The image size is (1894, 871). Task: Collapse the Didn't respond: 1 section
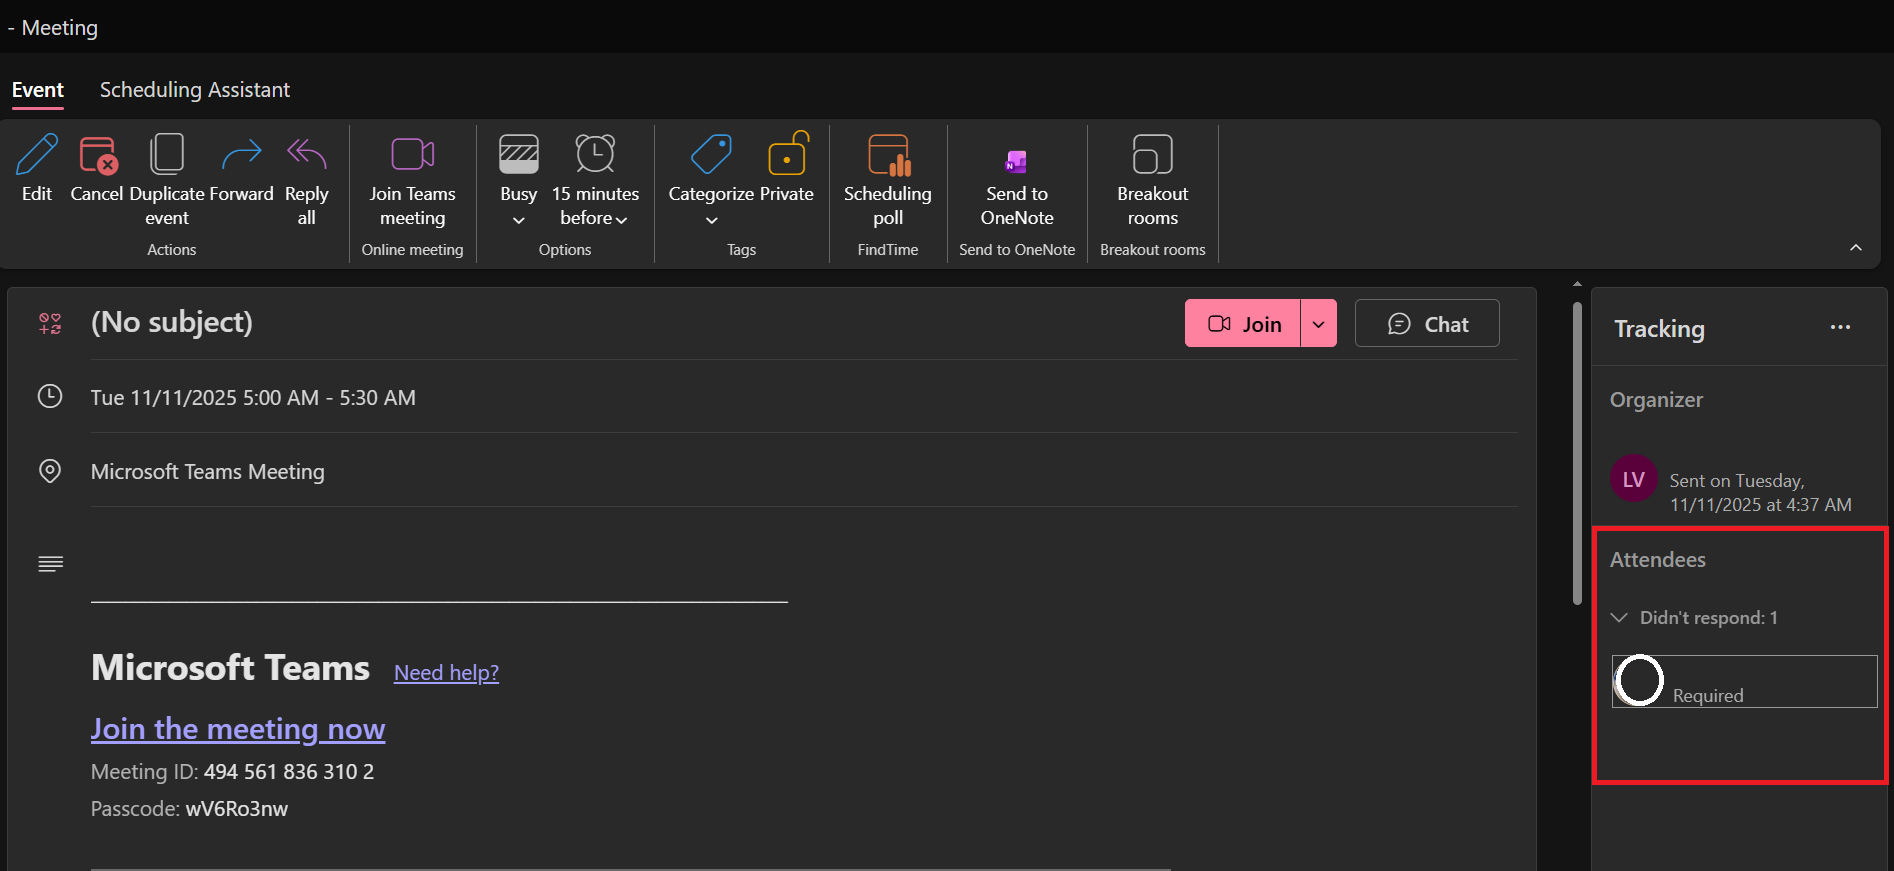click(1619, 618)
